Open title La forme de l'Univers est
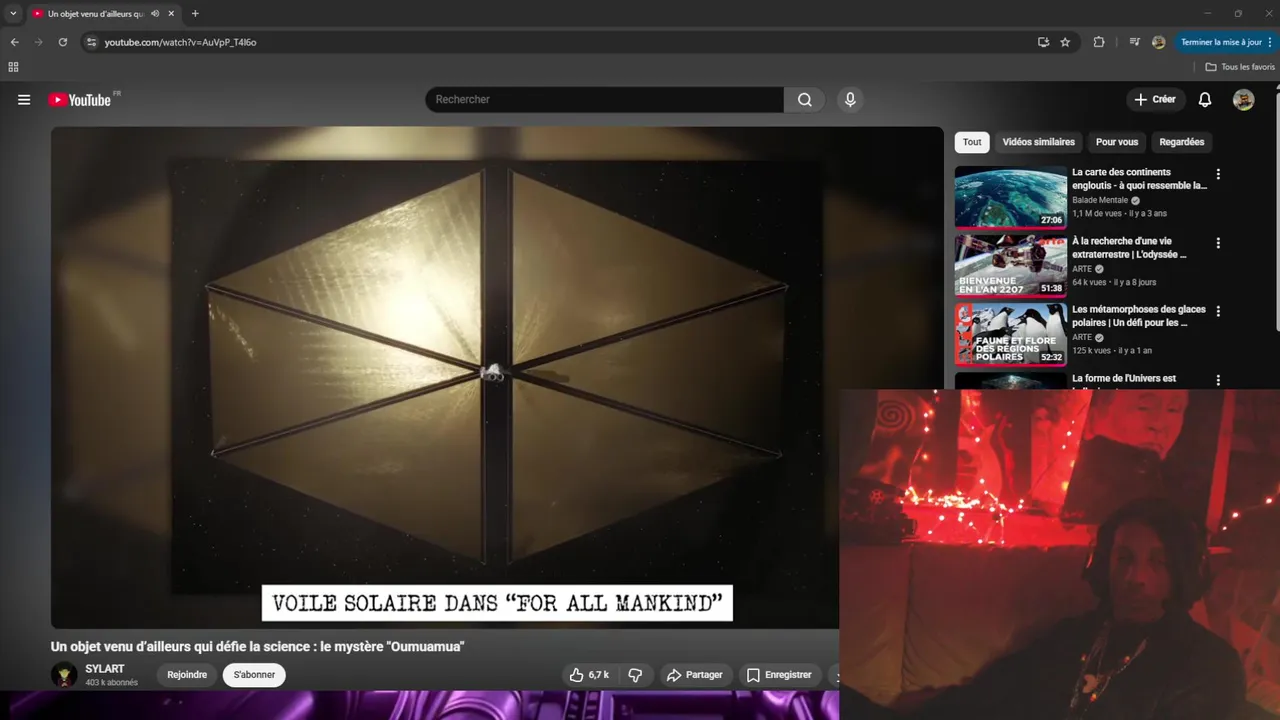 click(1124, 379)
